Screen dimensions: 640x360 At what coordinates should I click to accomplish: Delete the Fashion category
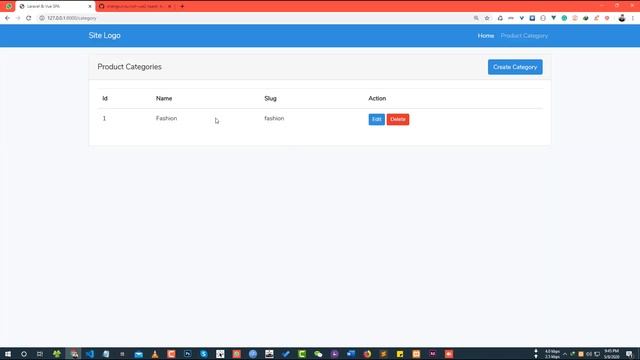click(398, 119)
